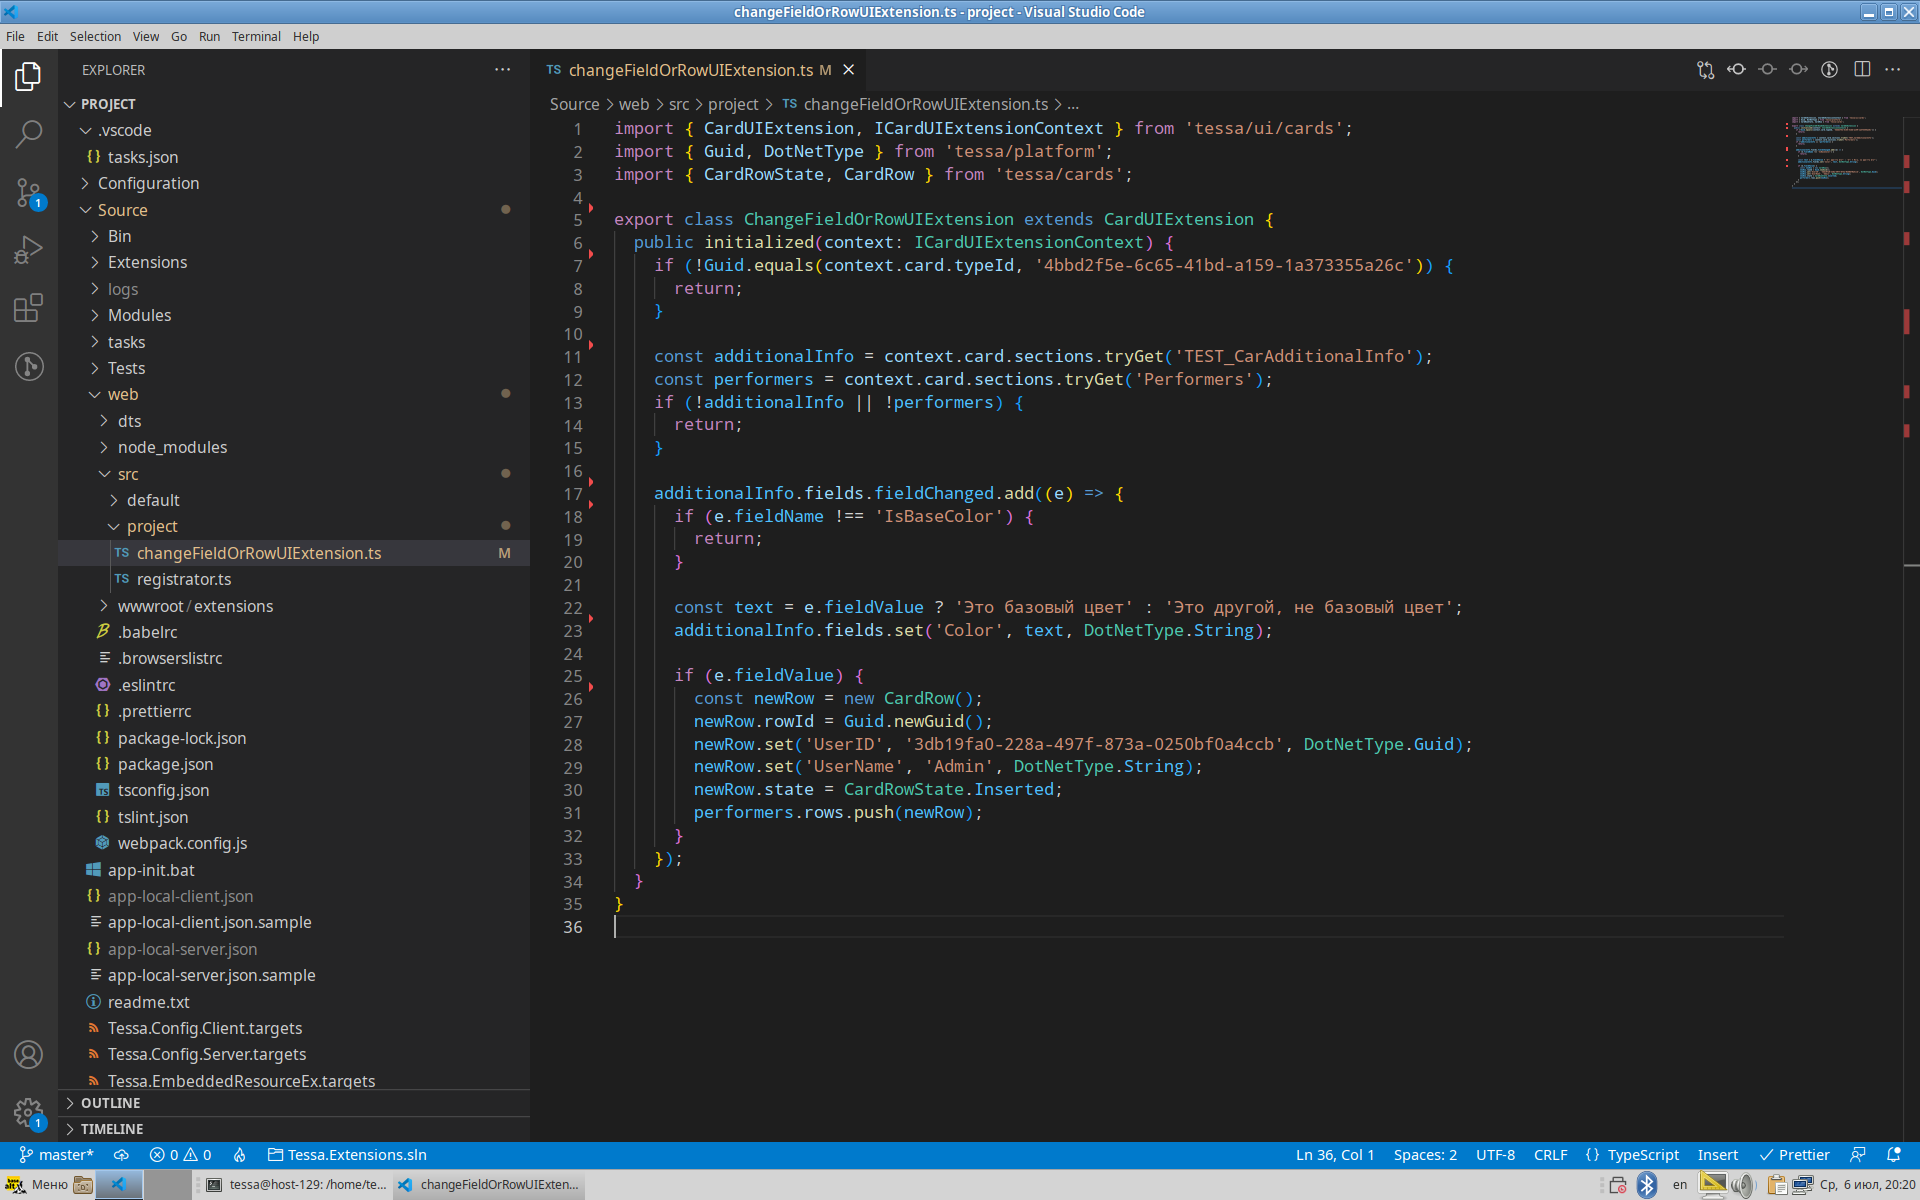Viewport: 1920px width, 1200px height.
Task: Click the master* branch indicator
Action: pyautogui.click(x=56, y=1155)
